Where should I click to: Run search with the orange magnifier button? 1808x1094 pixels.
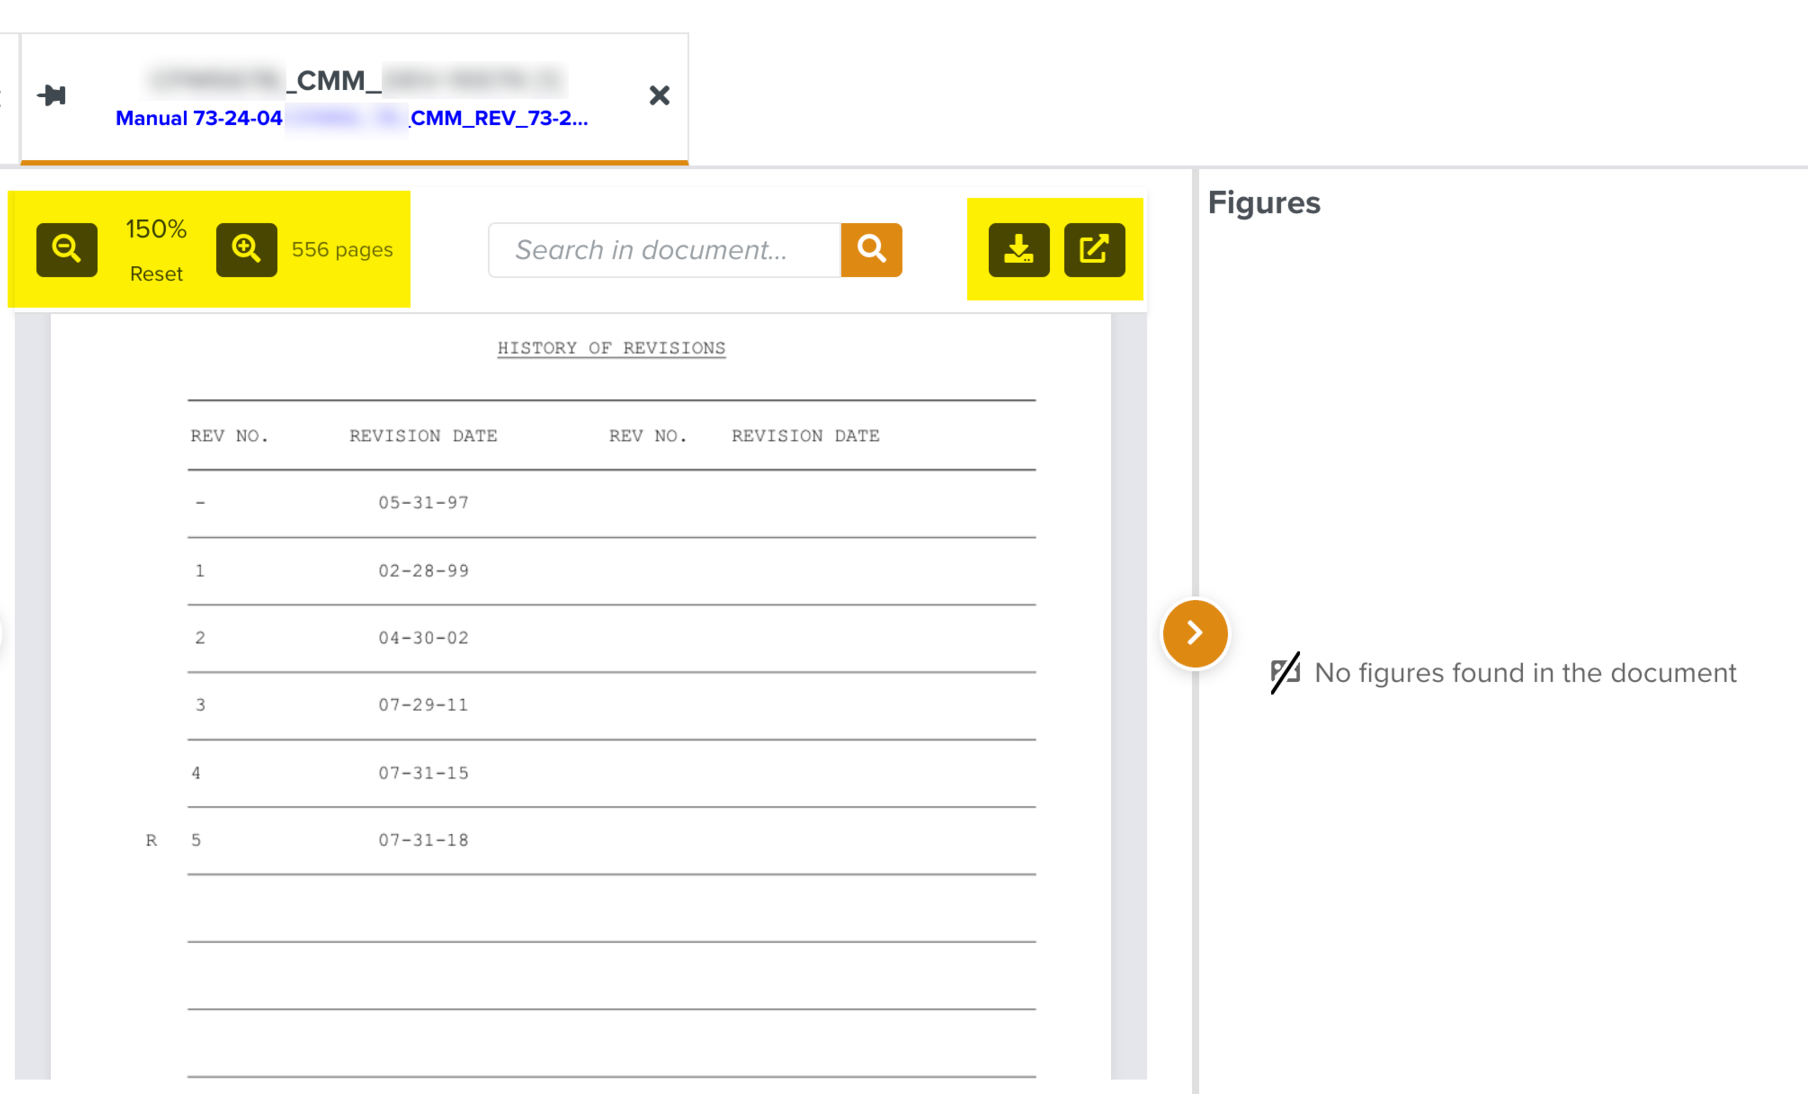pos(871,250)
